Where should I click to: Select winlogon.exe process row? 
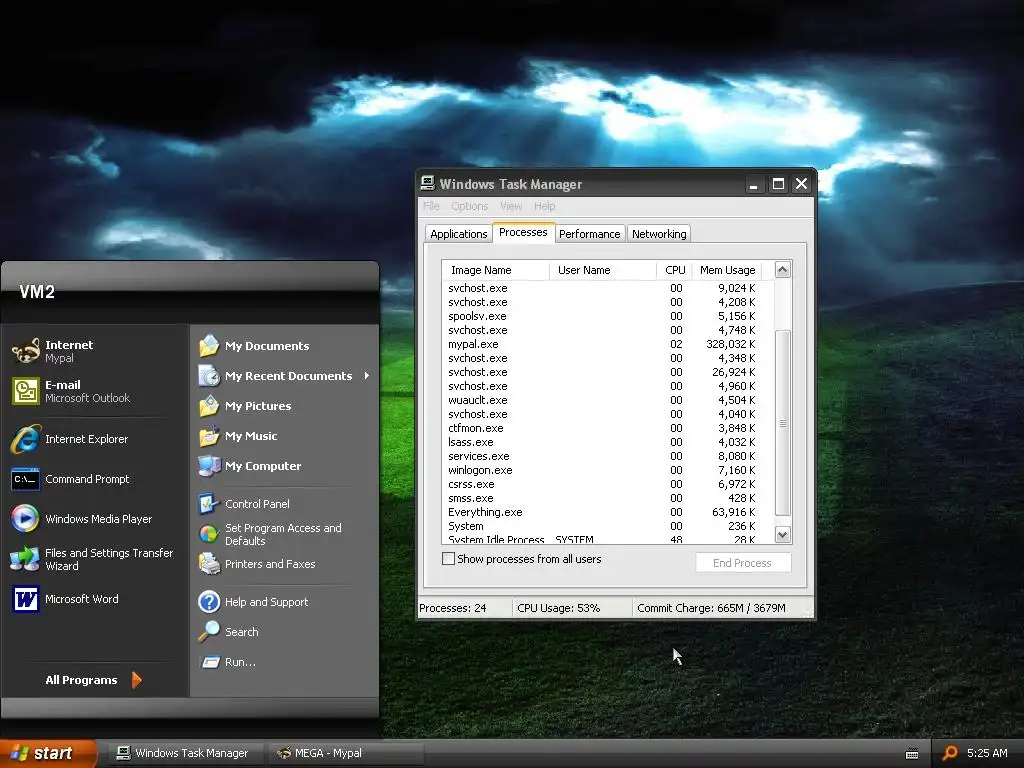601,470
